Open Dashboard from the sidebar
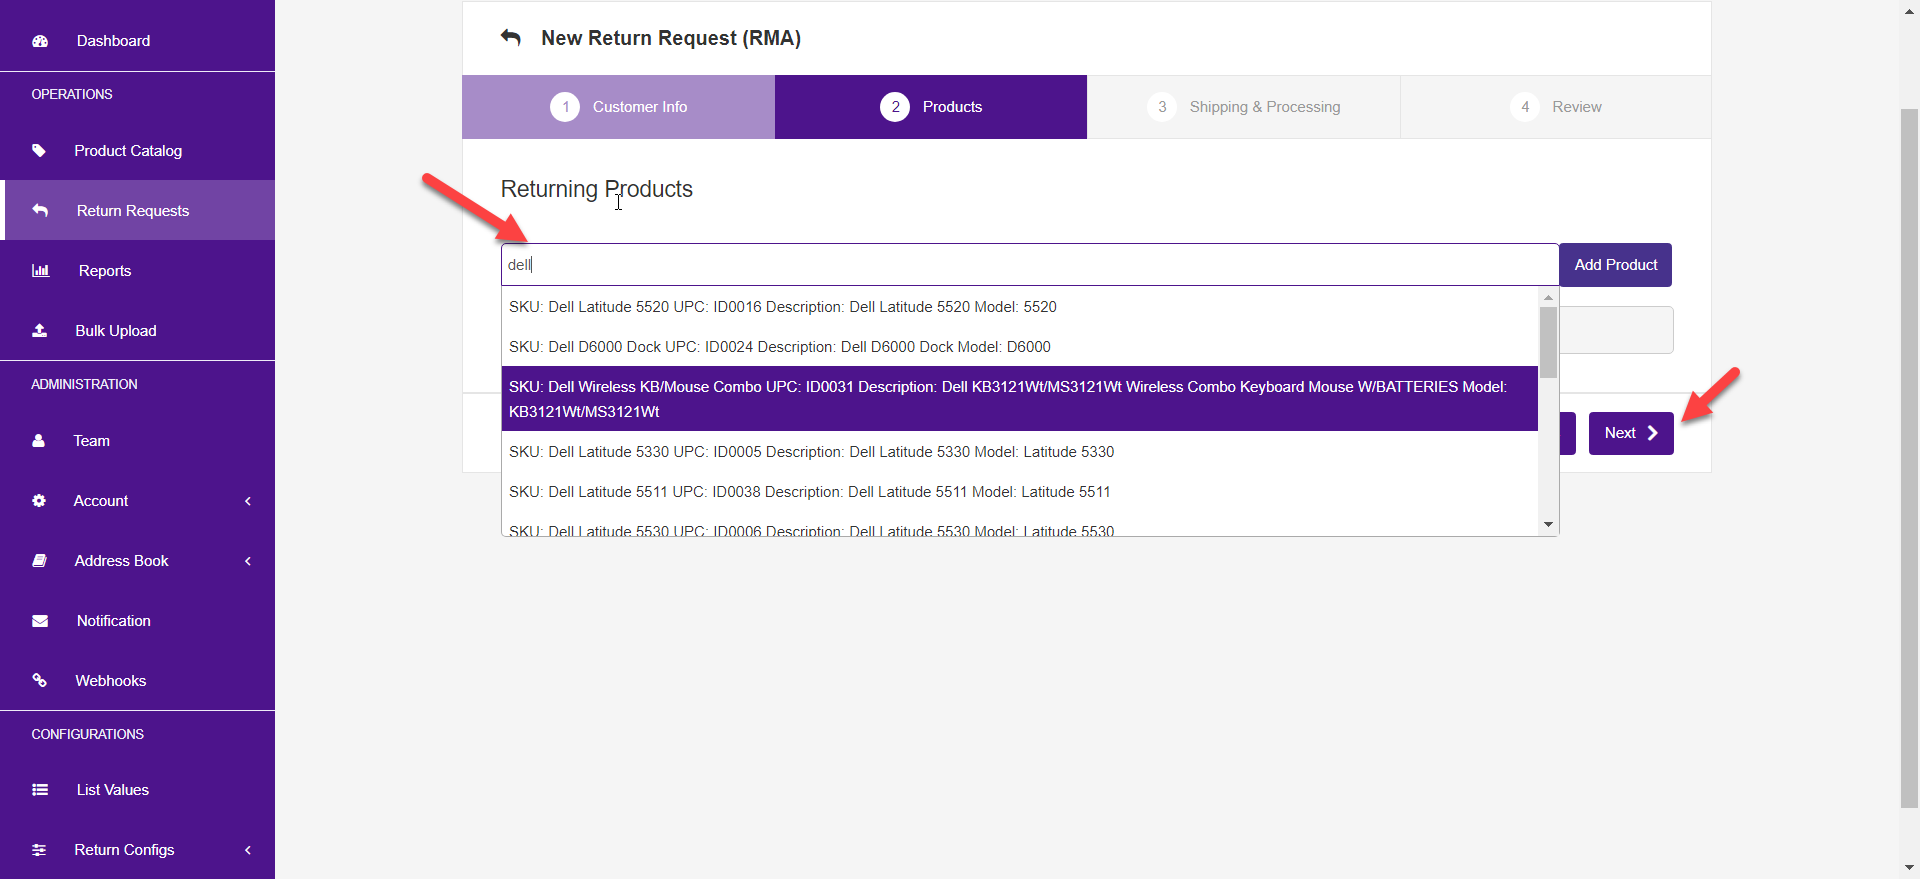Screen dimensions: 1920x879 coord(137,41)
